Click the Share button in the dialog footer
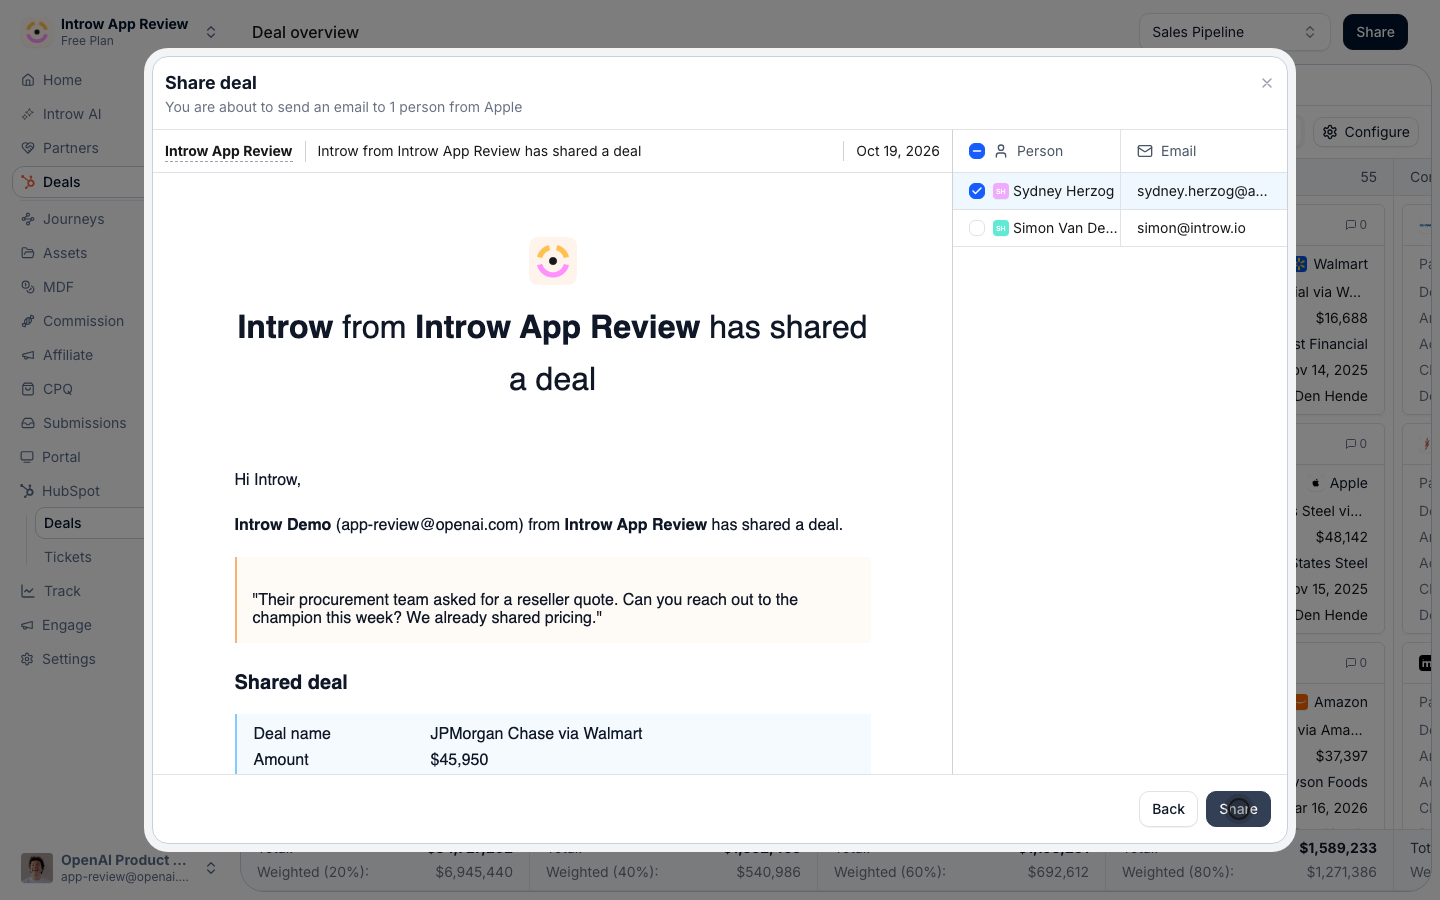Image resolution: width=1440 pixels, height=900 pixels. coord(1238,809)
